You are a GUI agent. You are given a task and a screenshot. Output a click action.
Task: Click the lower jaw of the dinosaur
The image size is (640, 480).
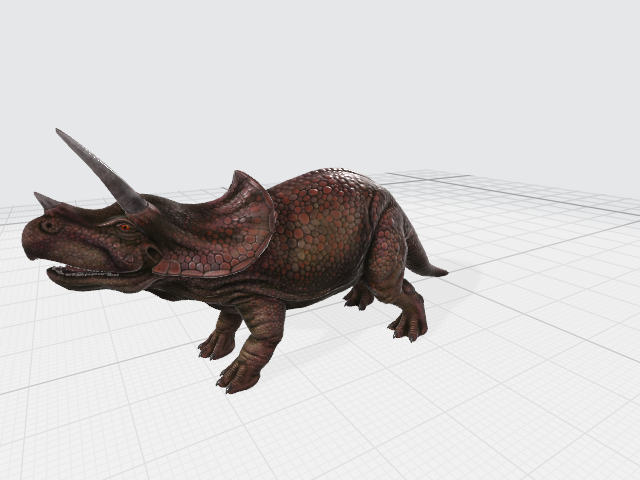(95, 281)
